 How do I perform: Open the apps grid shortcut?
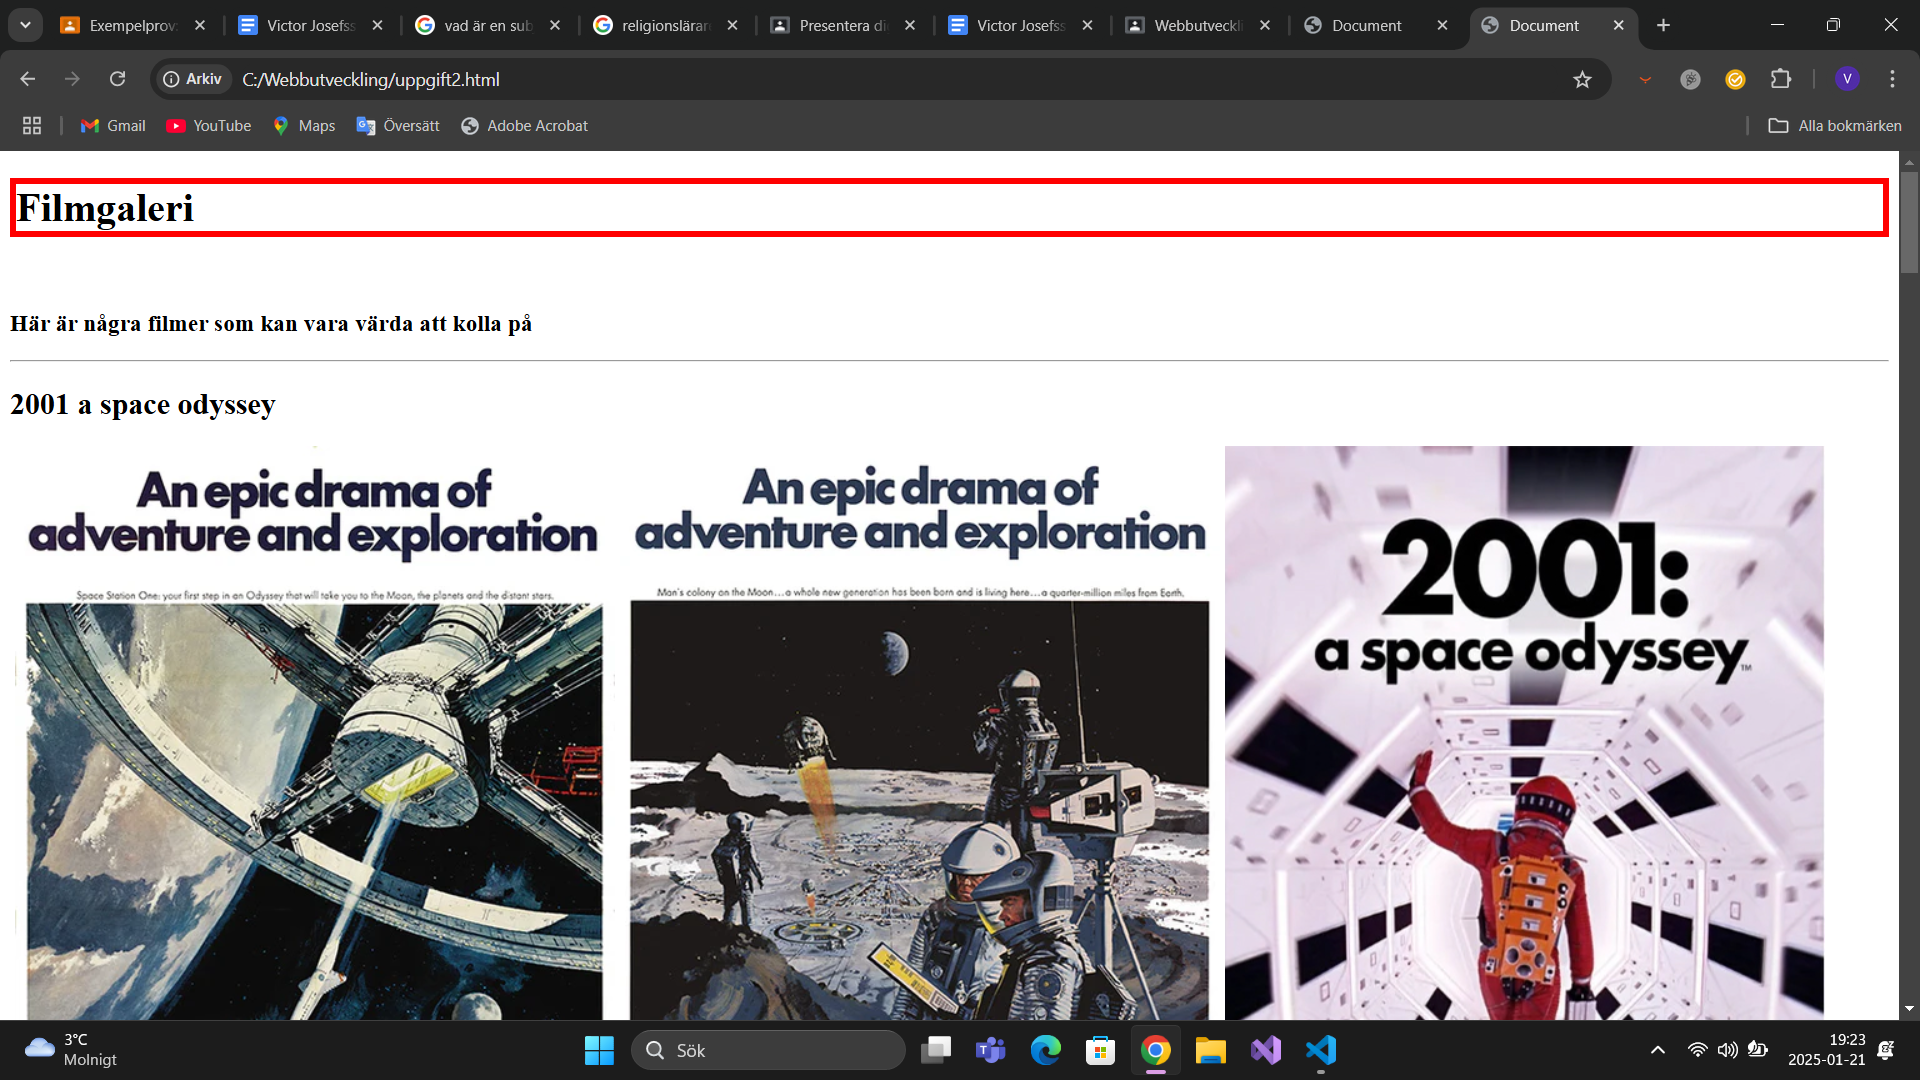coord(32,125)
